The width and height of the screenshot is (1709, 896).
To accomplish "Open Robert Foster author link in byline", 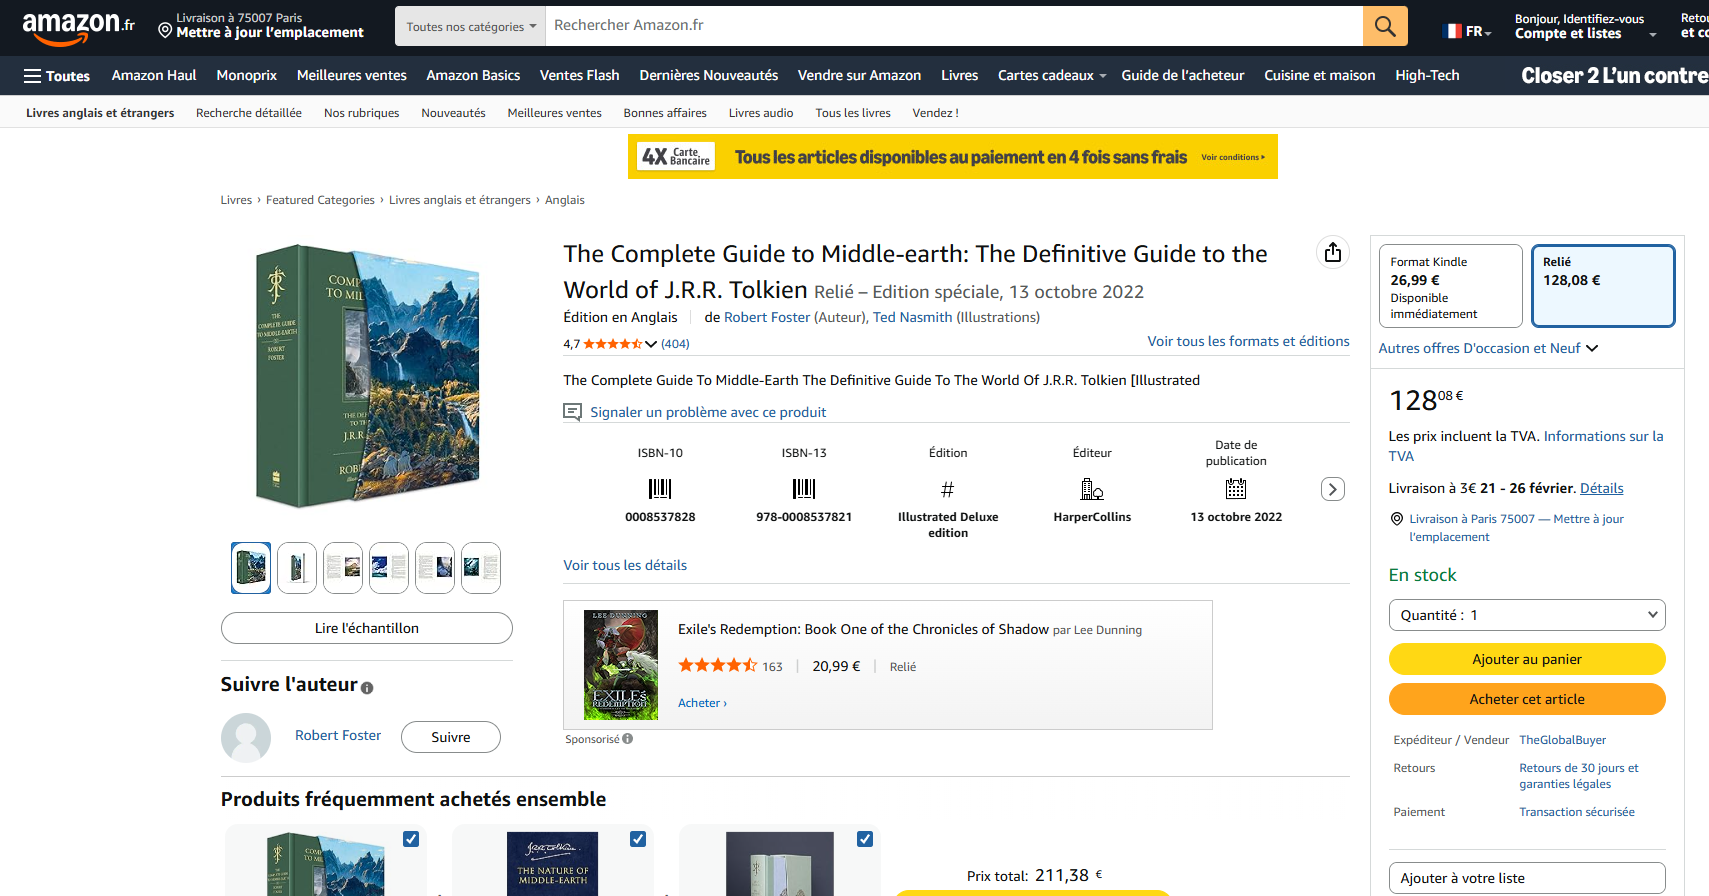I will 767,317.
